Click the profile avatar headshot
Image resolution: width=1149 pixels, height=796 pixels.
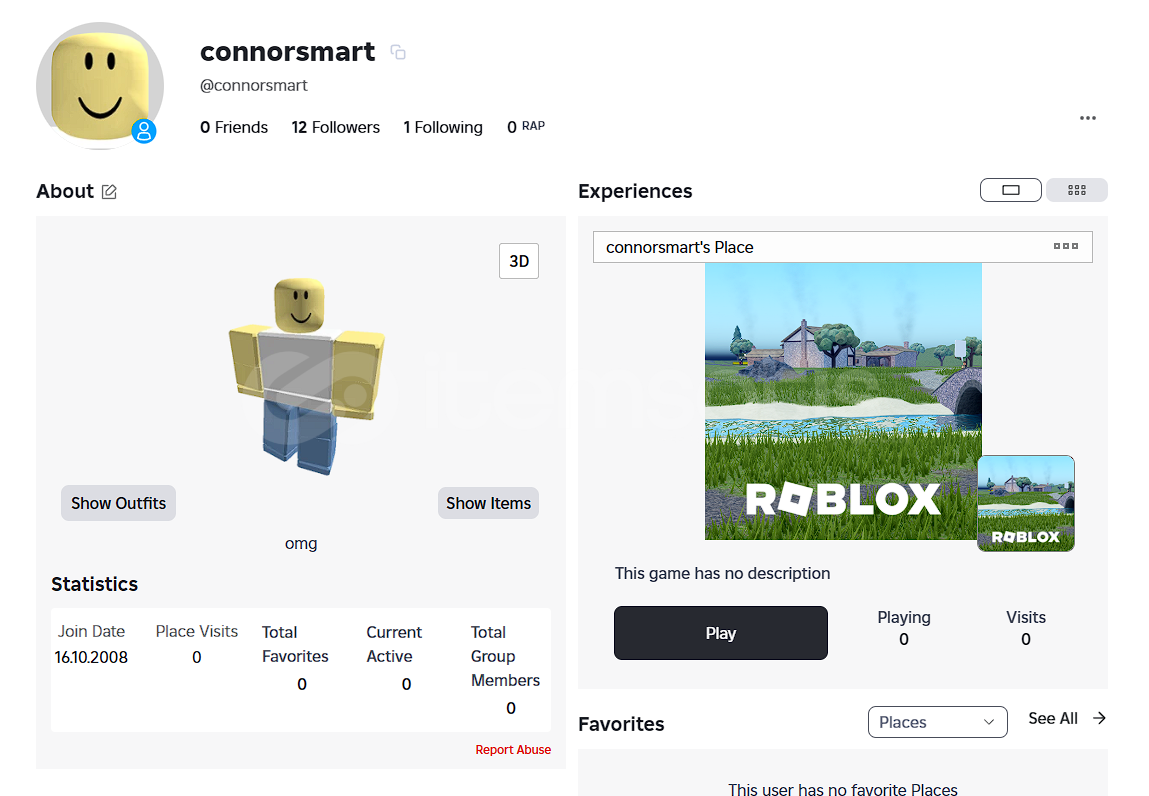pos(100,86)
